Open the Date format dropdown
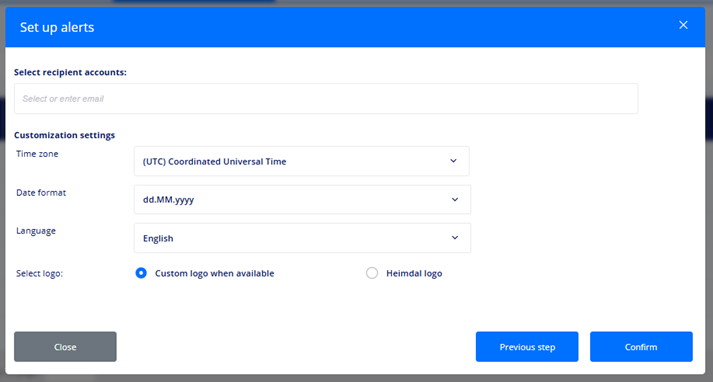This screenshot has height=382, width=713. 302,200
